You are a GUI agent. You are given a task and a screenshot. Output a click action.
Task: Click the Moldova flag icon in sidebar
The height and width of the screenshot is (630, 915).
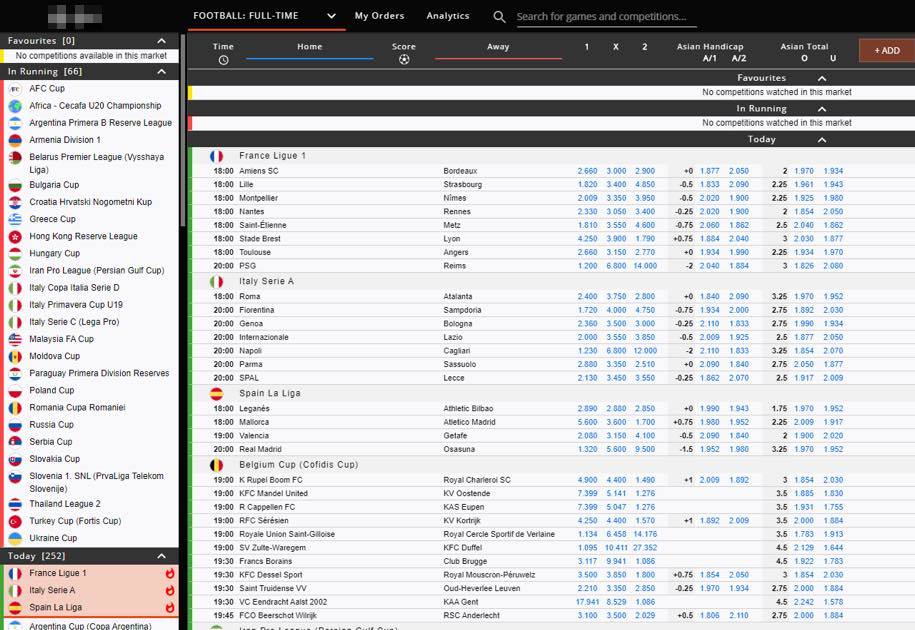[15, 356]
